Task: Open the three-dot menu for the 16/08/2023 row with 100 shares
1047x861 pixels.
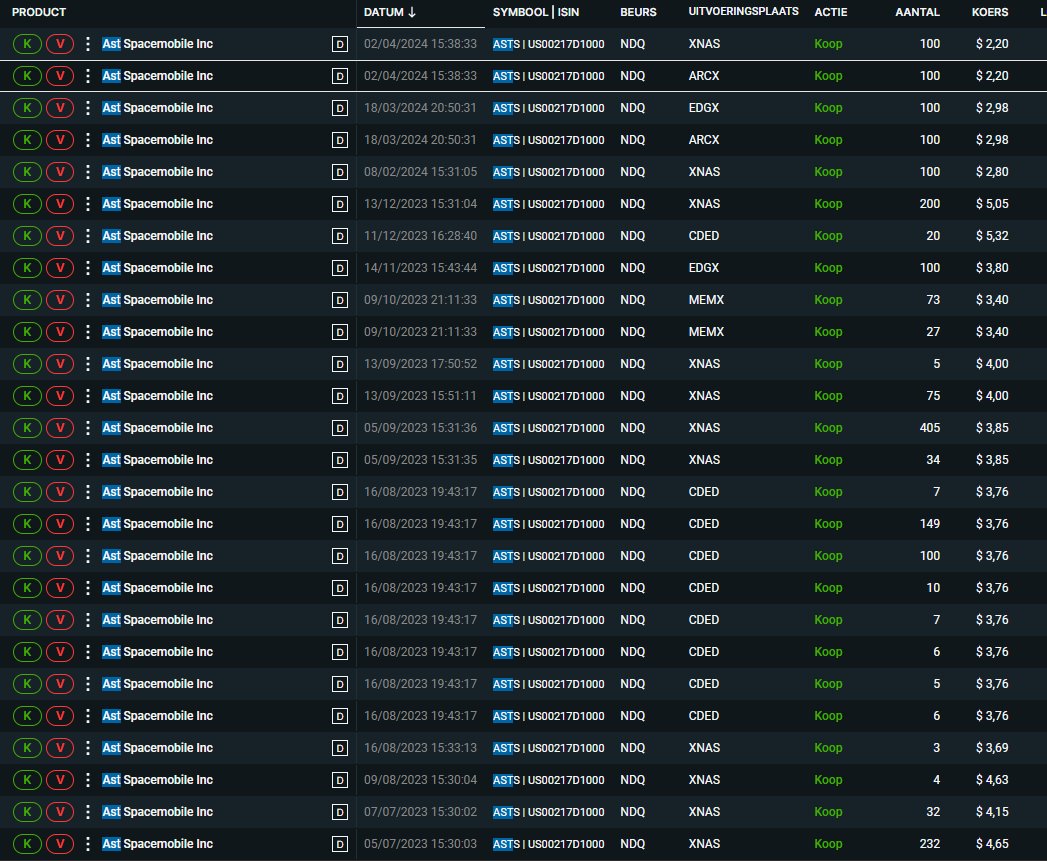Action: [x=87, y=556]
